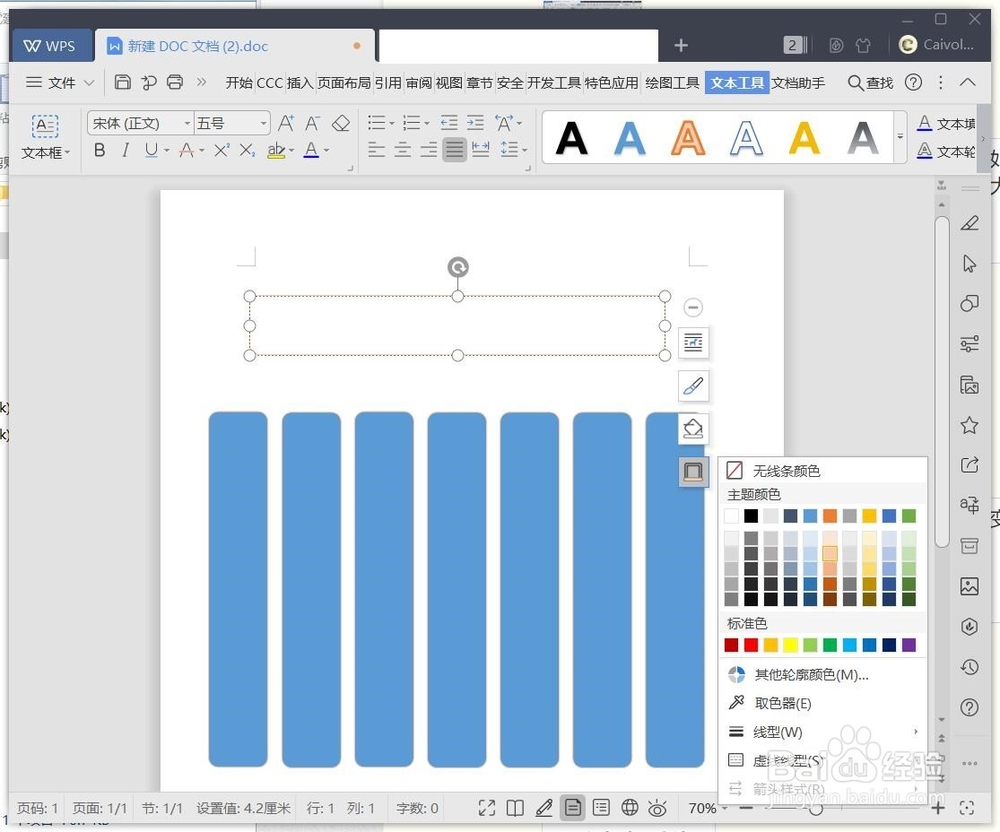Click the Clear formatting eraser icon
Image resolution: width=1000 pixels, height=832 pixels.
[341, 123]
